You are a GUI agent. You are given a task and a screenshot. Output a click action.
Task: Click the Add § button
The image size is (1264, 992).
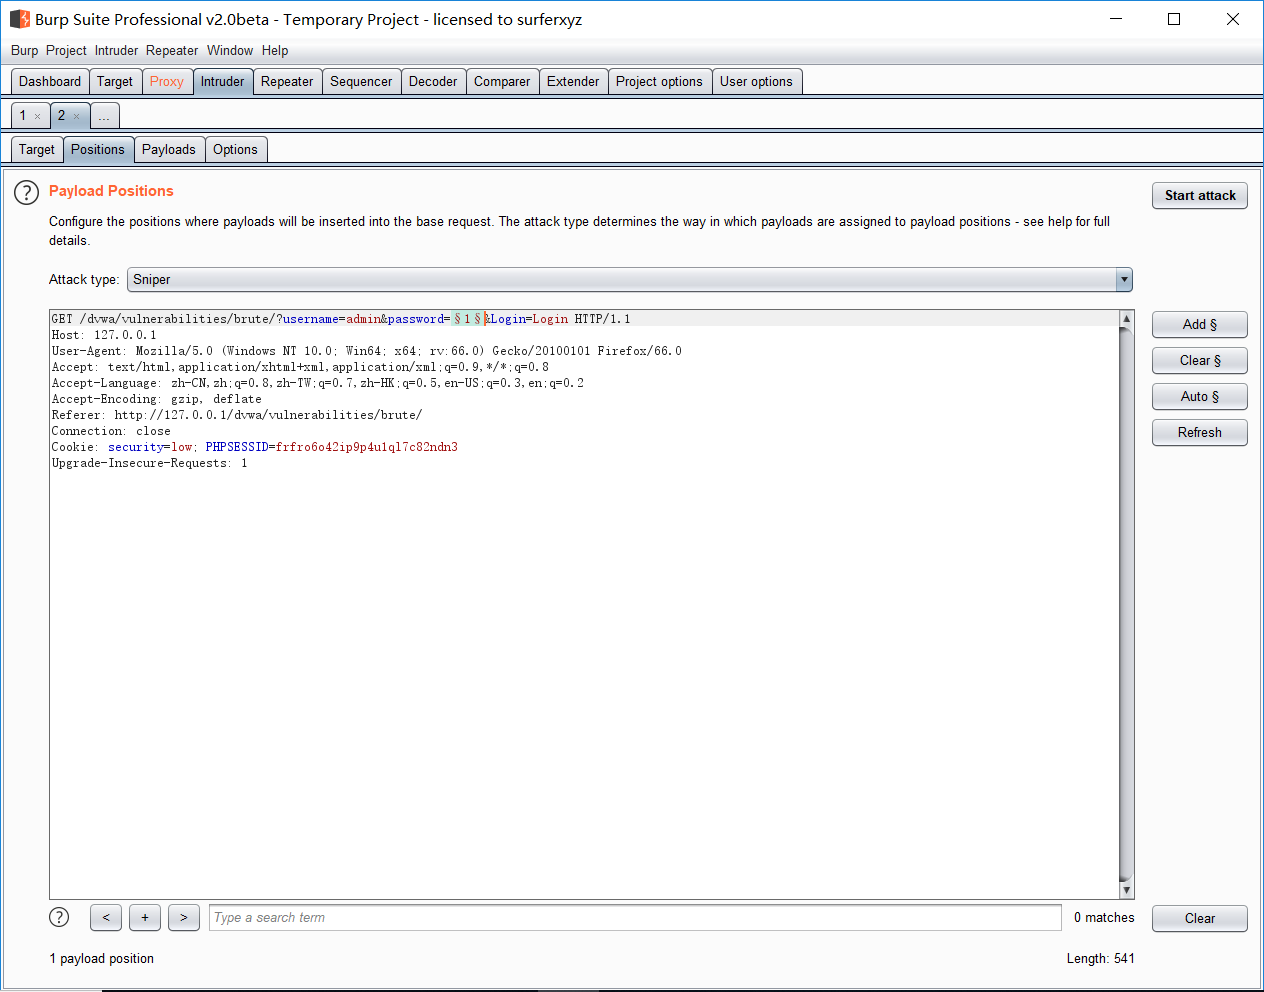(x=1199, y=325)
